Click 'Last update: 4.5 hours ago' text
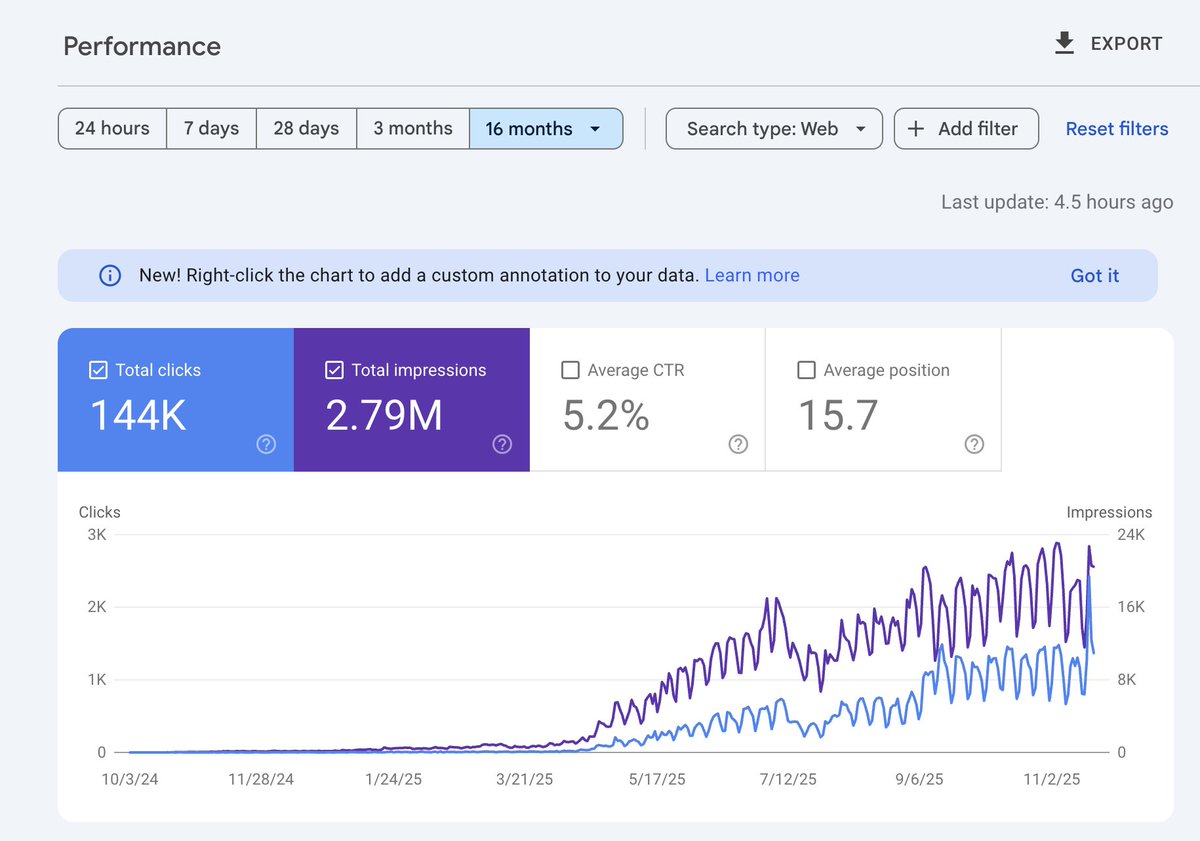1200x841 pixels. click(1057, 202)
